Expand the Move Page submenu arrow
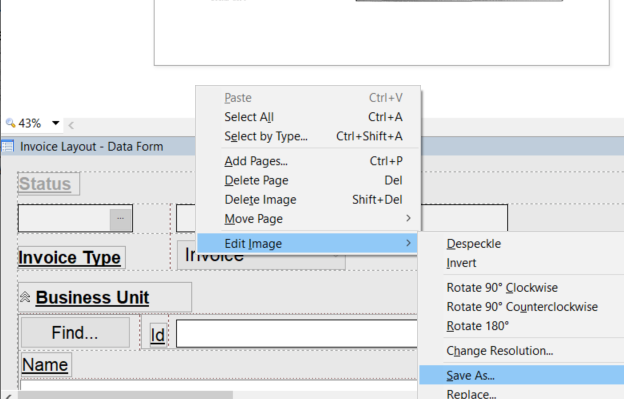Viewport: 624px width, 399px height. tap(408, 218)
